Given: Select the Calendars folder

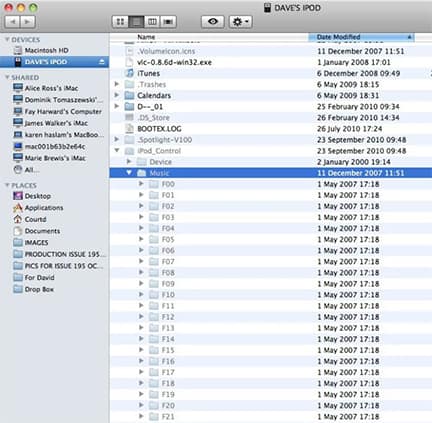Looking at the screenshot, I should [x=154, y=96].
